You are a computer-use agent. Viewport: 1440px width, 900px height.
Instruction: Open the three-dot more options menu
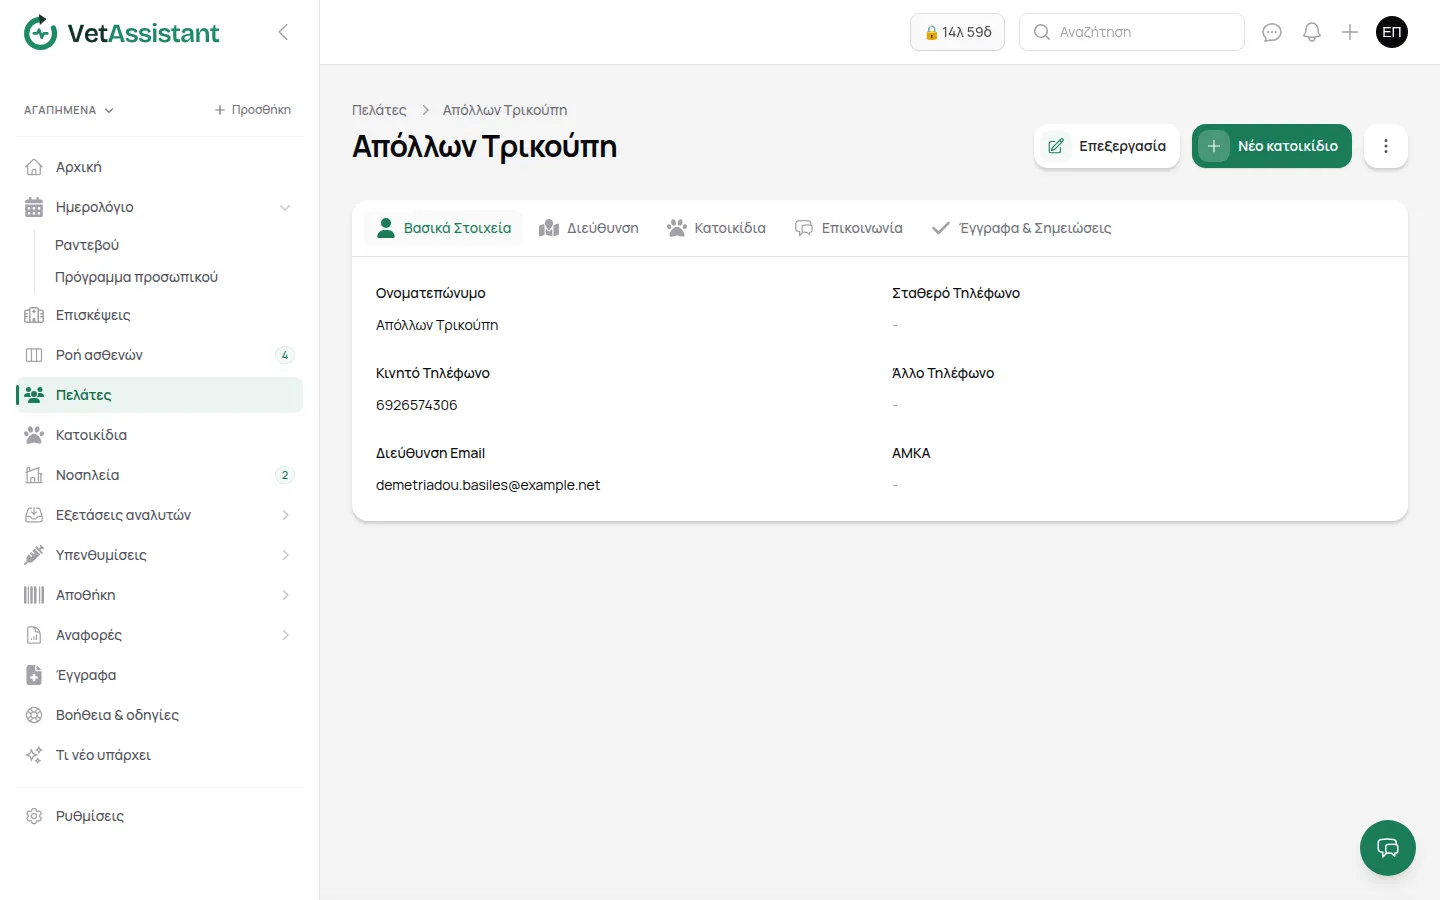pos(1386,146)
